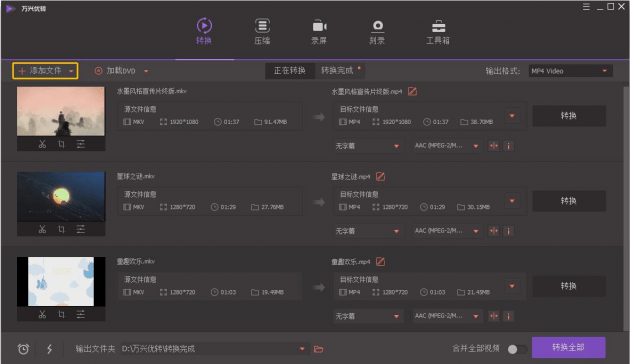The height and width of the screenshot is (364, 630).
Task: Open scheduled task alarm clock icon
Action: coord(23,349)
